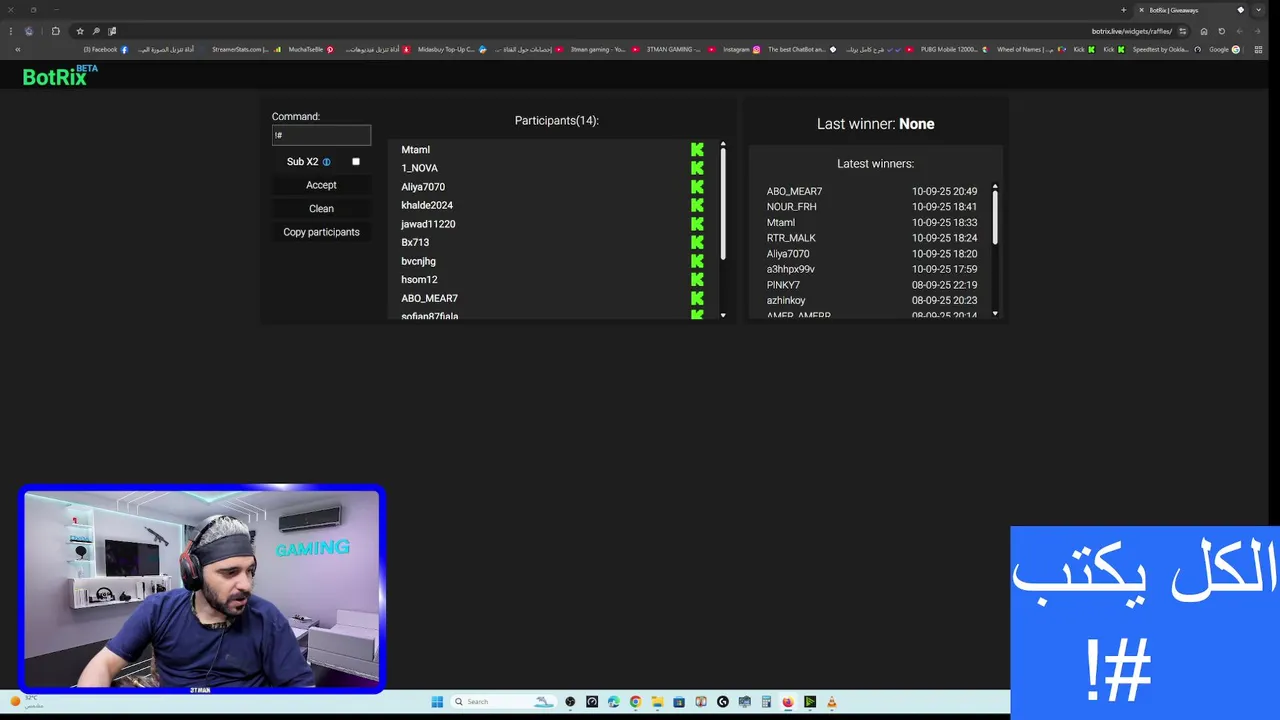Click winner RTR_MALK in latest winners
This screenshot has height=720, width=1280.
(x=791, y=238)
